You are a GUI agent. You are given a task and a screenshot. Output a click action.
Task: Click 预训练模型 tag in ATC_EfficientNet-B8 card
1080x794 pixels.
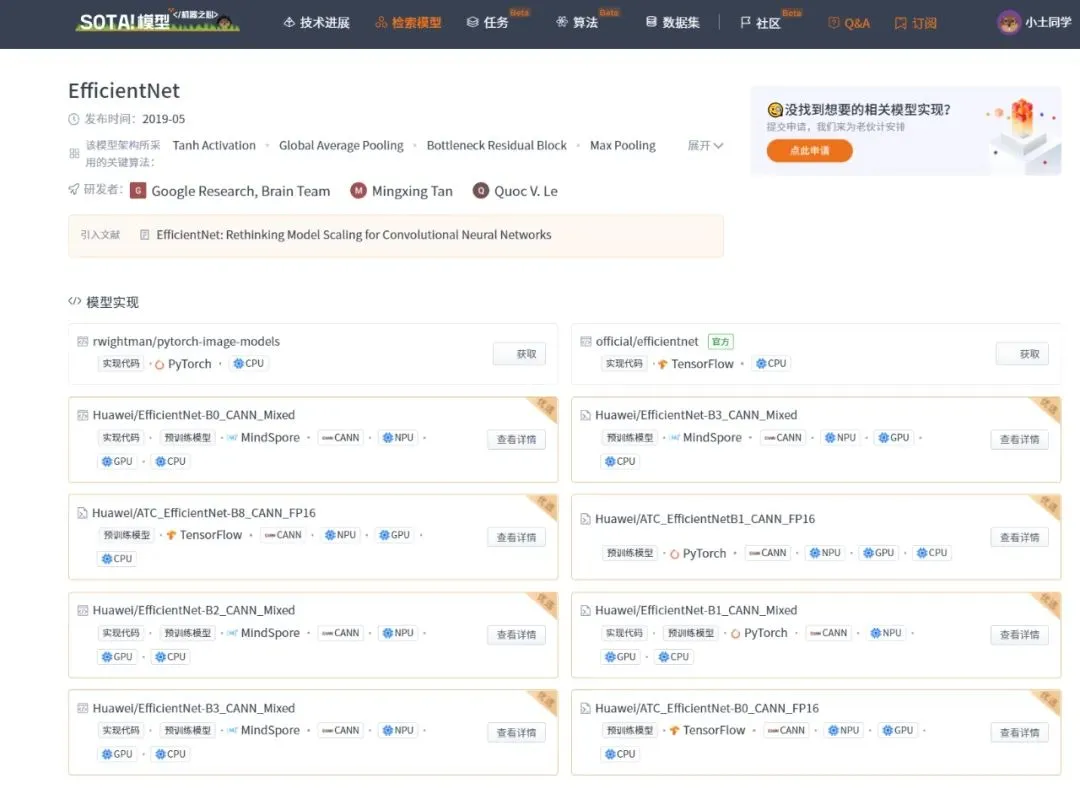pos(127,535)
